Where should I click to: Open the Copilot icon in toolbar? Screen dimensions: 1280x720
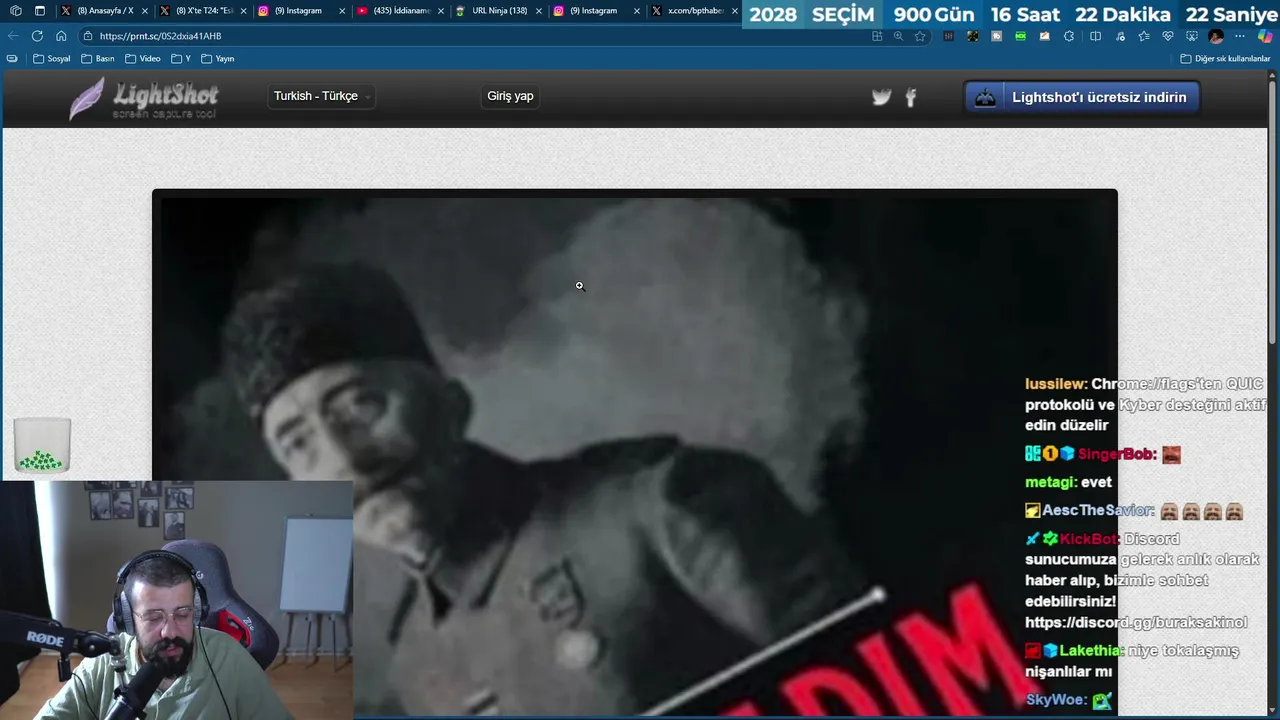1265,36
